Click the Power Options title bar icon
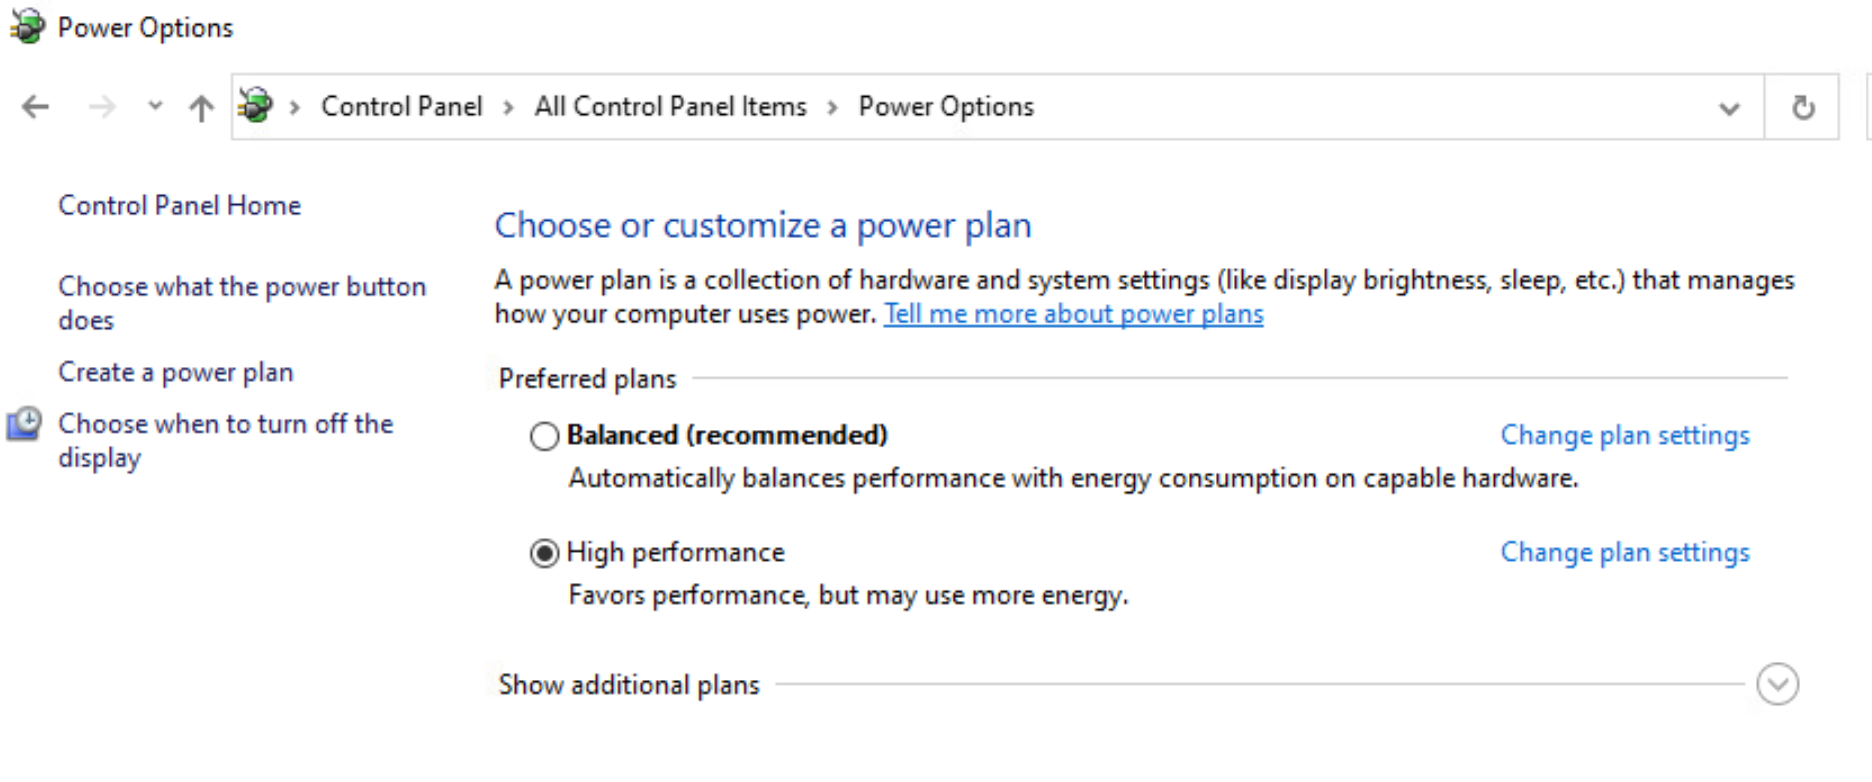This screenshot has height=782, width=1872. [27, 25]
